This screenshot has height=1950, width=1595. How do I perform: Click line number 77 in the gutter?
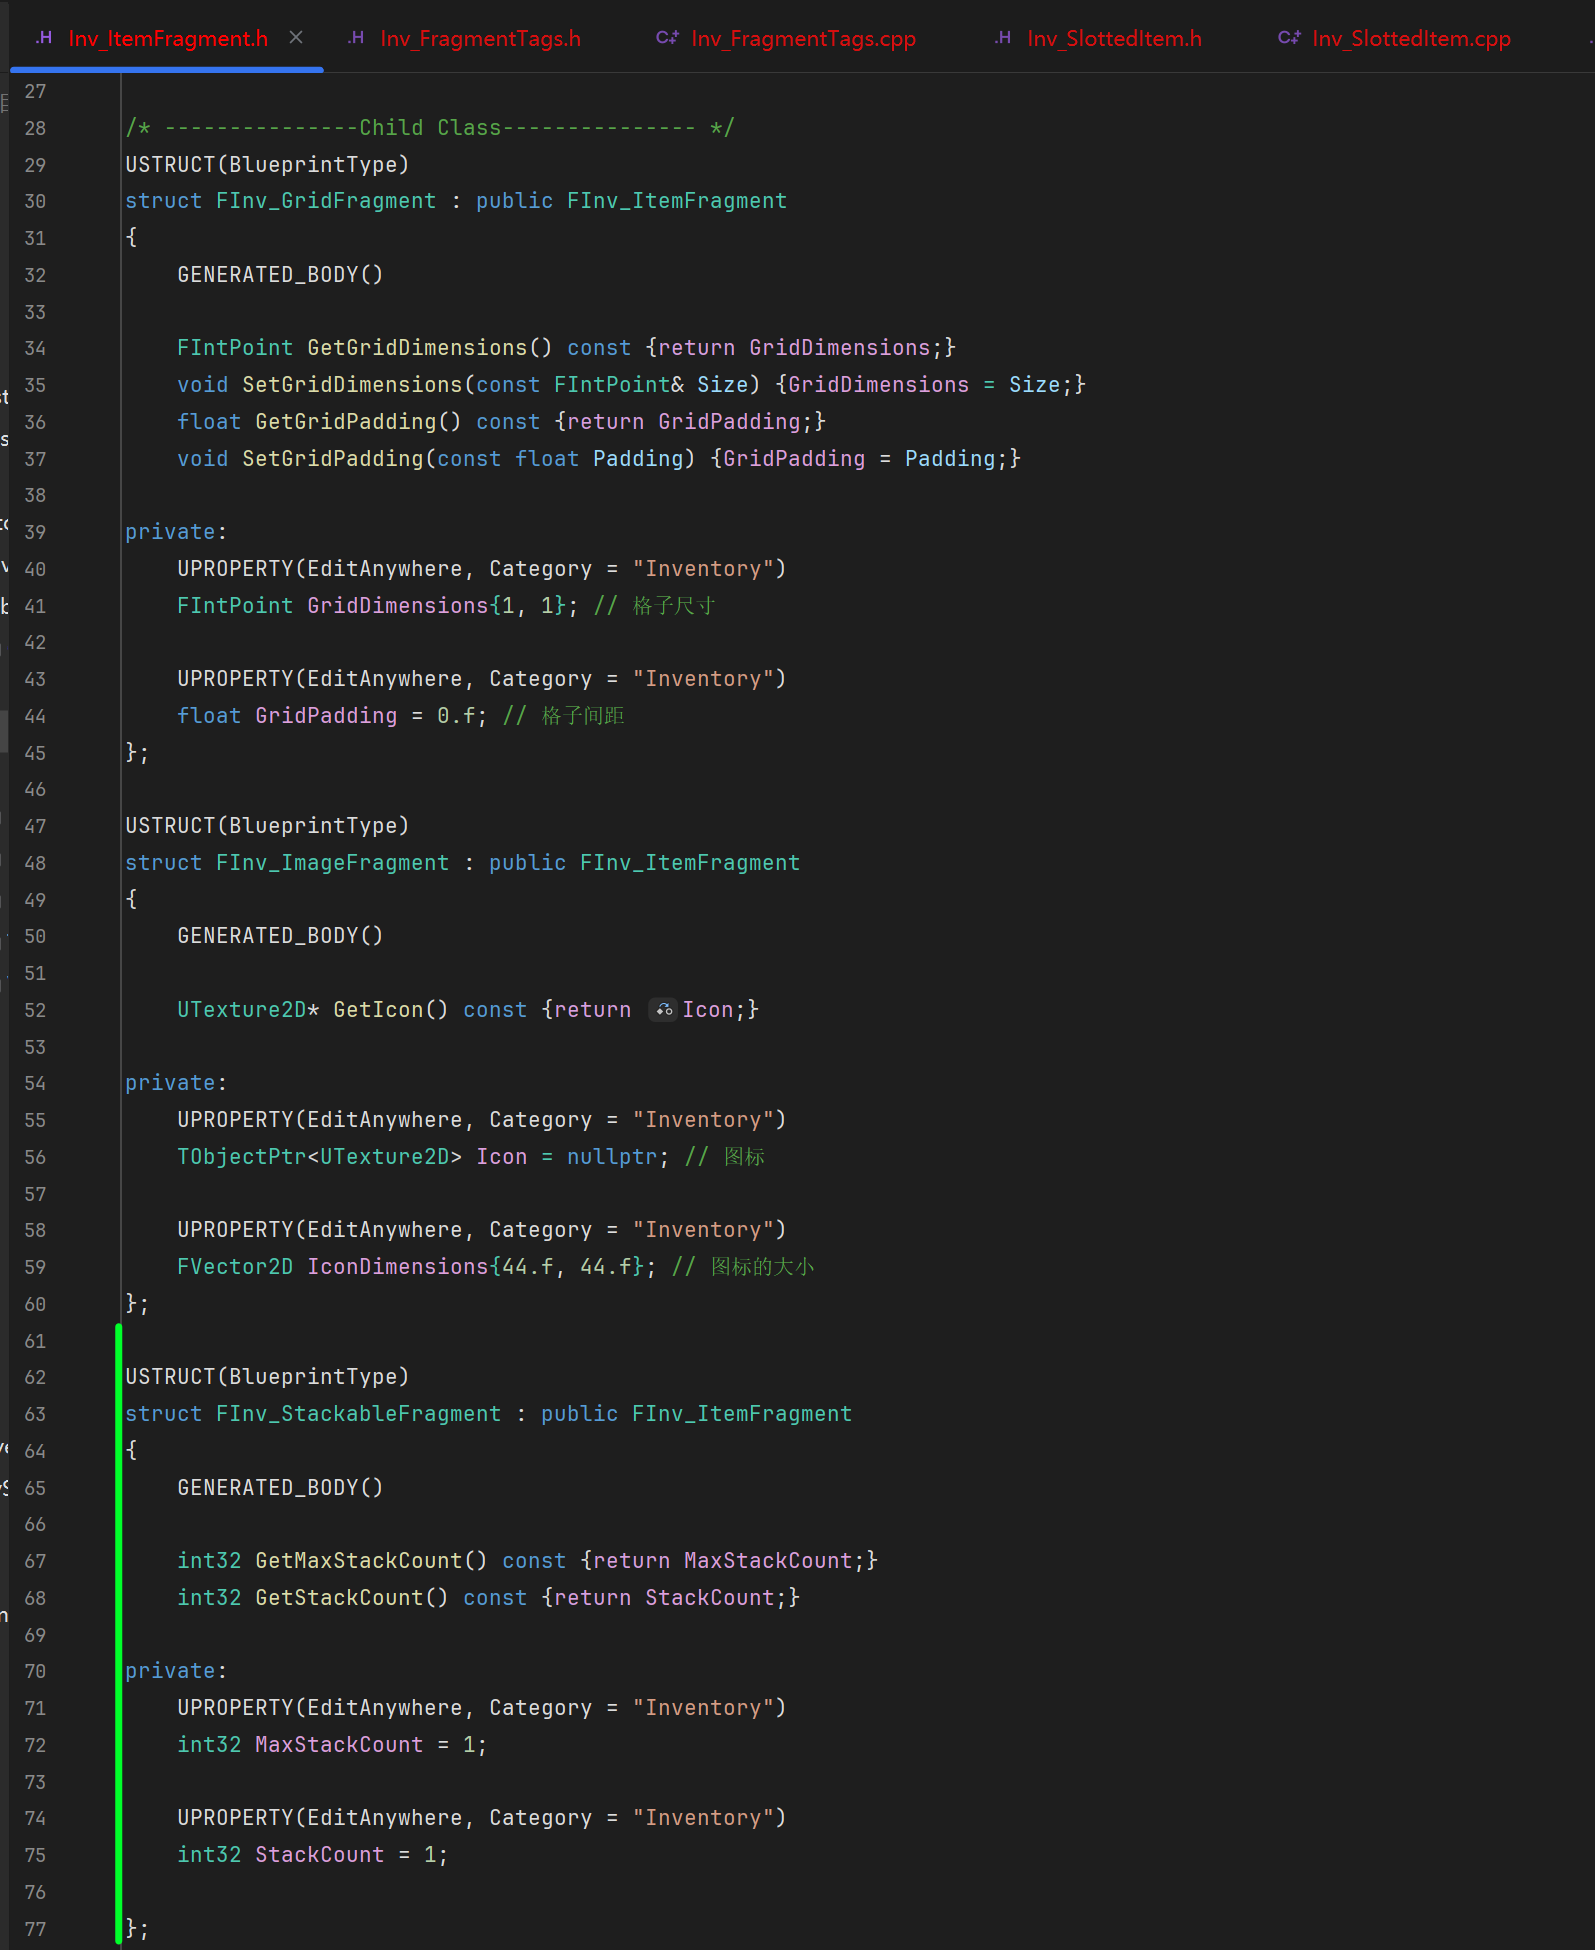pos(35,1929)
